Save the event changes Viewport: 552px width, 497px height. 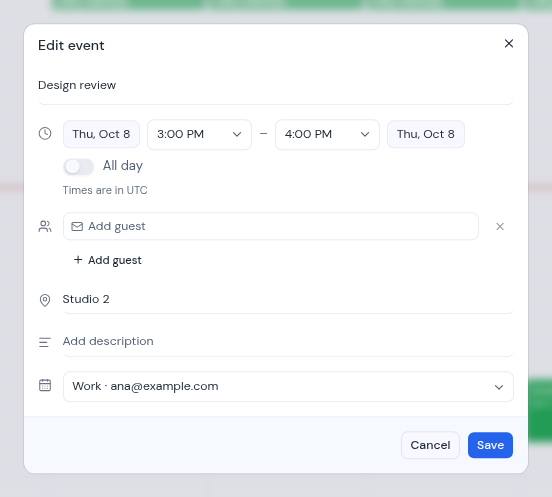coord(490,445)
